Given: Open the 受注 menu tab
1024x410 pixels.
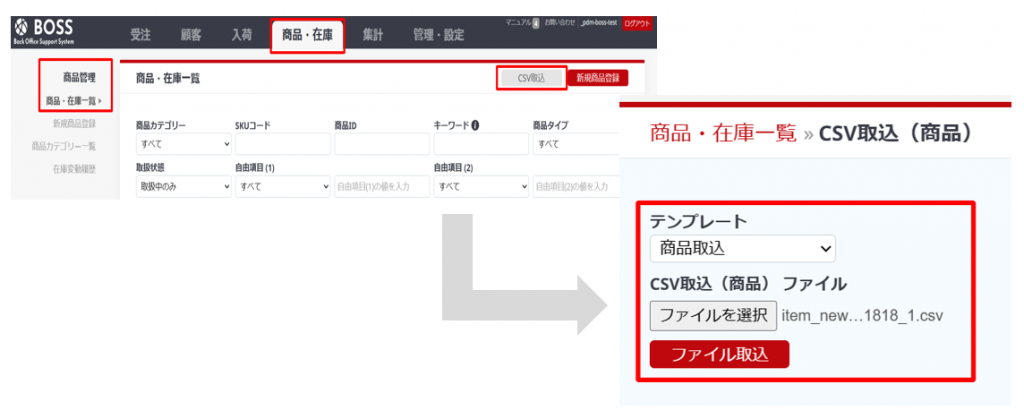Looking at the screenshot, I should click(x=140, y=35).
